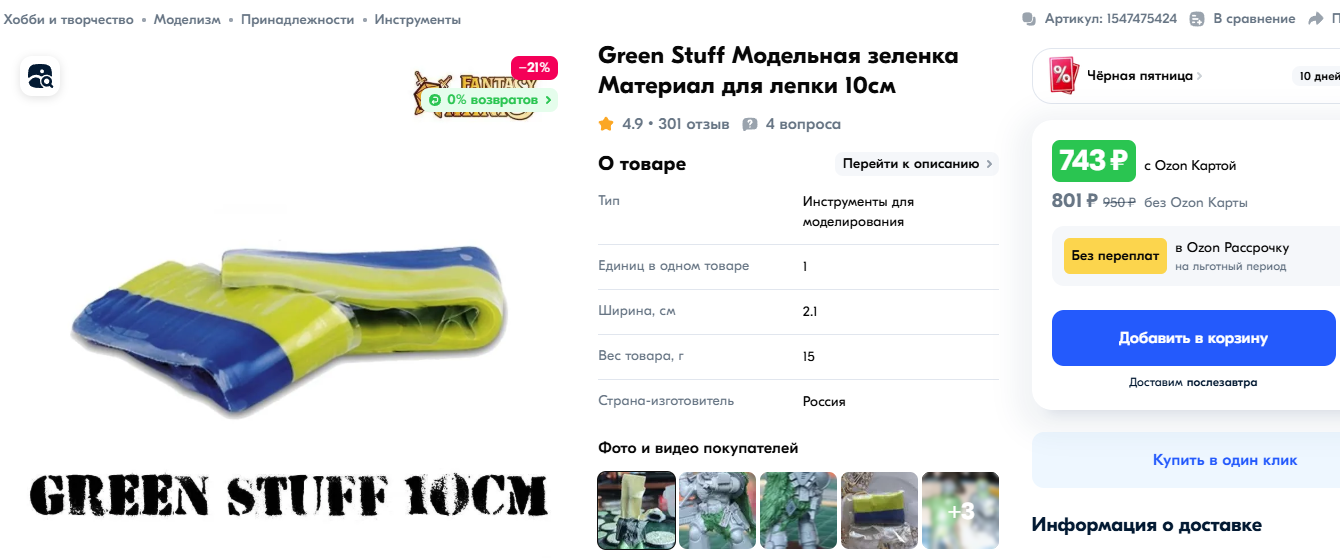Open the Моделизм breadcrumb category
This screenshot has width=1340, height=558.
coord(187,19)
